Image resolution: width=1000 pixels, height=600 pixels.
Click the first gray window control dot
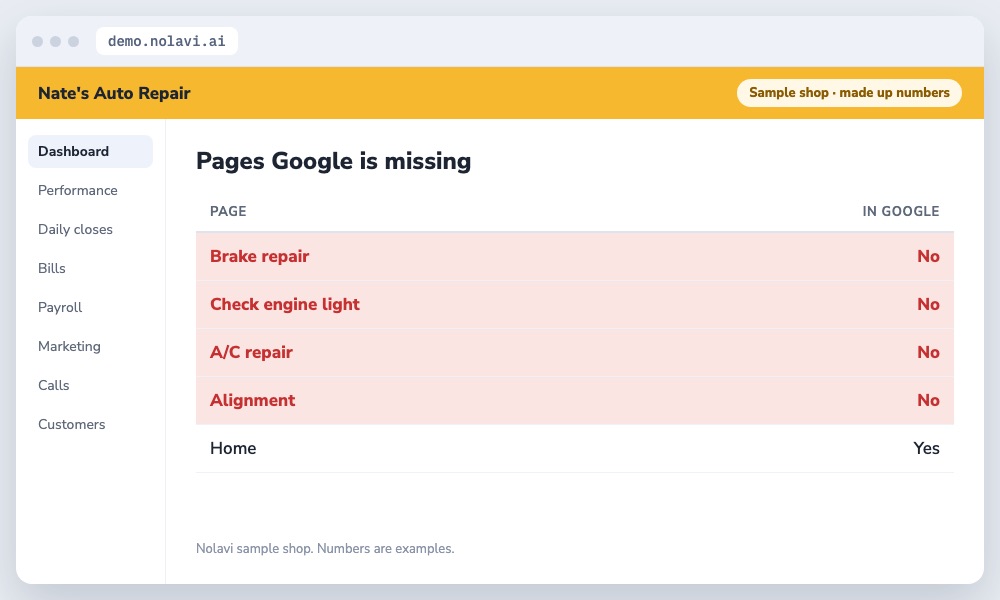pyautogui.click(x=38, y=41)
